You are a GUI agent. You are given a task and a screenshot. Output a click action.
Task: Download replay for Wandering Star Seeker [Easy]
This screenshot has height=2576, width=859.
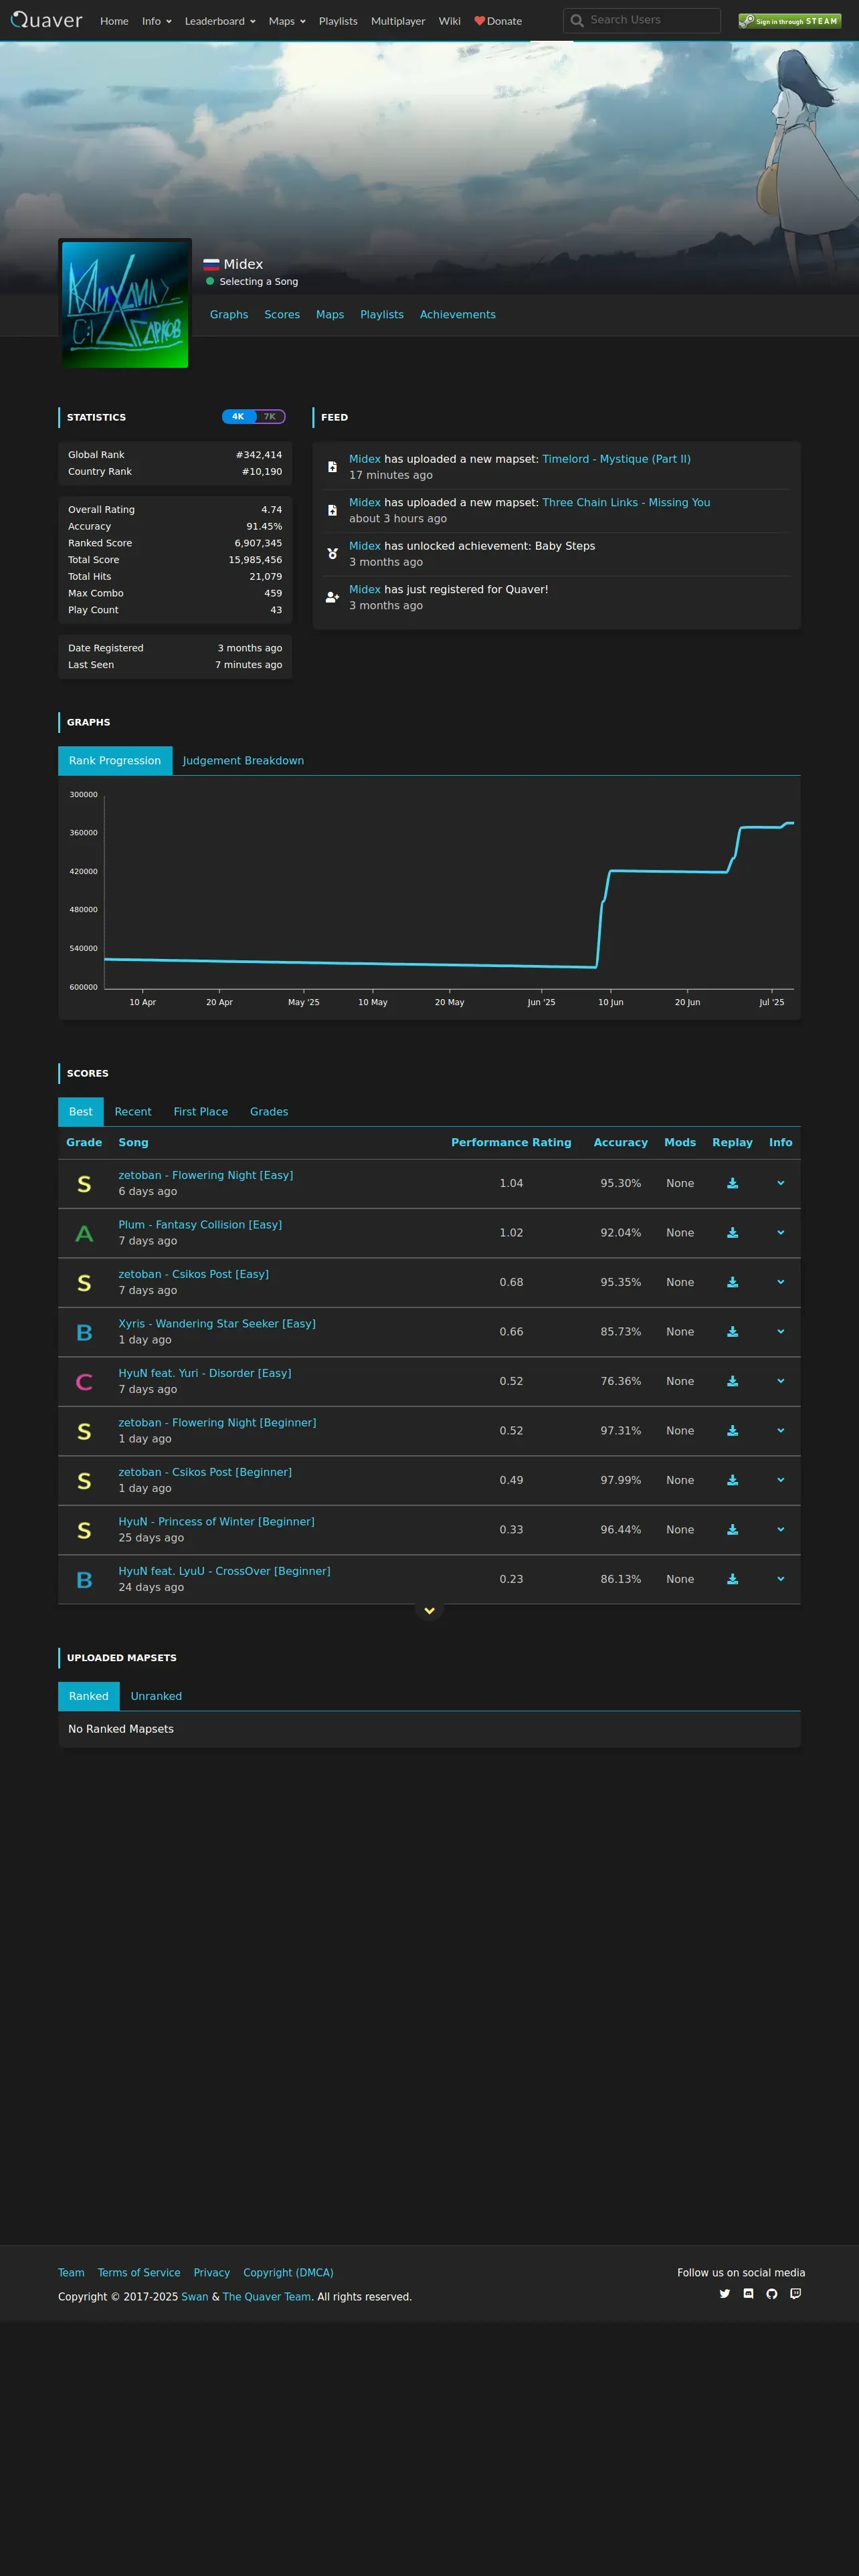pos(732,1332)
